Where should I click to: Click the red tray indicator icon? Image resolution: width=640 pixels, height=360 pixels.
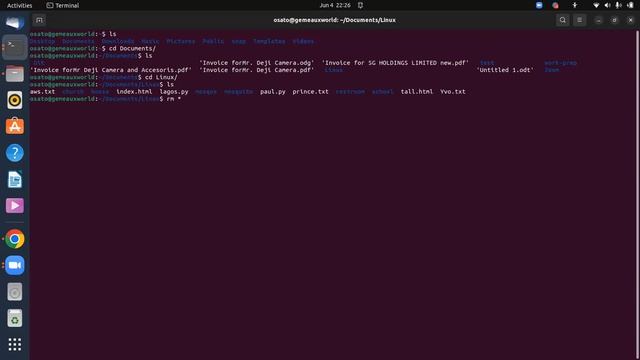[x=555, y=5]
